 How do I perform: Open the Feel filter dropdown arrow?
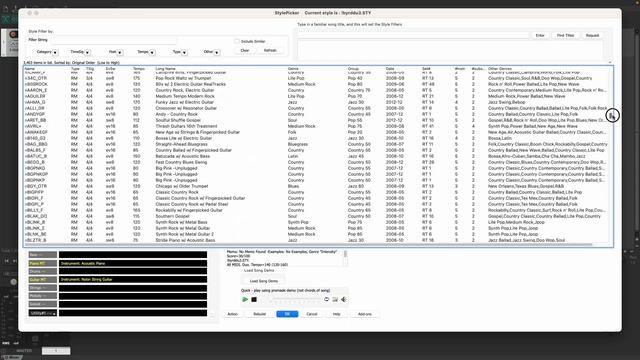(120, 52)
